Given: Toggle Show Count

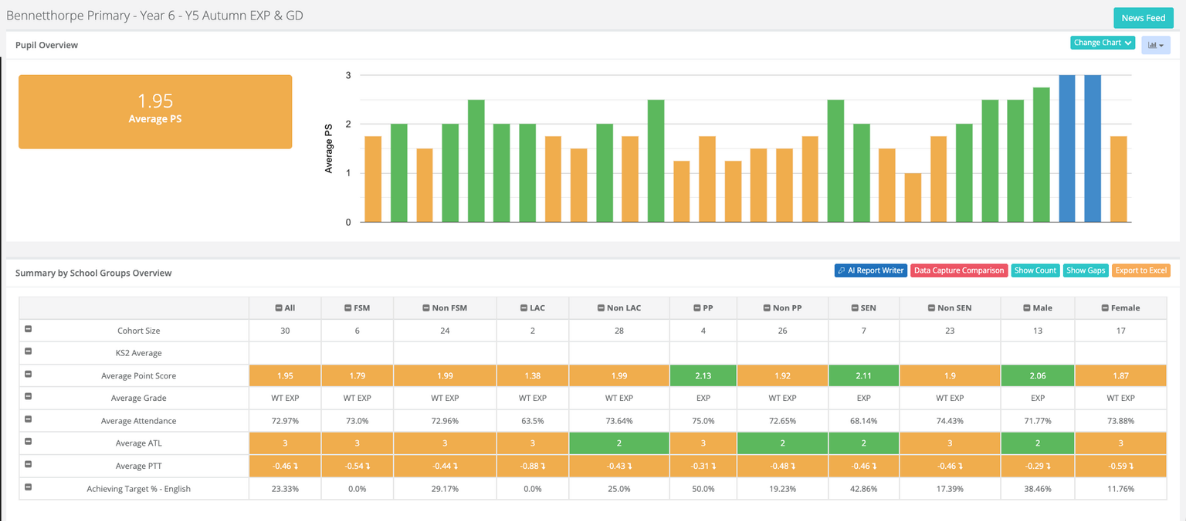Looking at the screenshot, I should tap(1035, 270).
